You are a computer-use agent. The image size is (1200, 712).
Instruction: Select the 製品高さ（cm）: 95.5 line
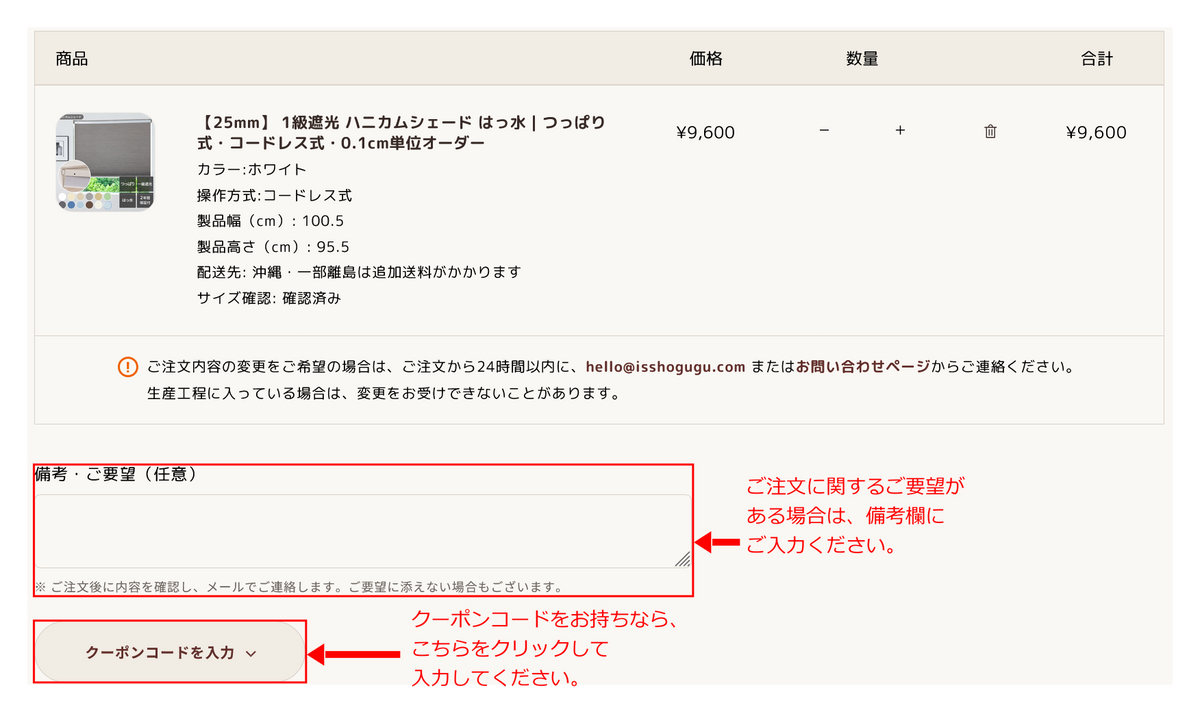click(274, 247)
